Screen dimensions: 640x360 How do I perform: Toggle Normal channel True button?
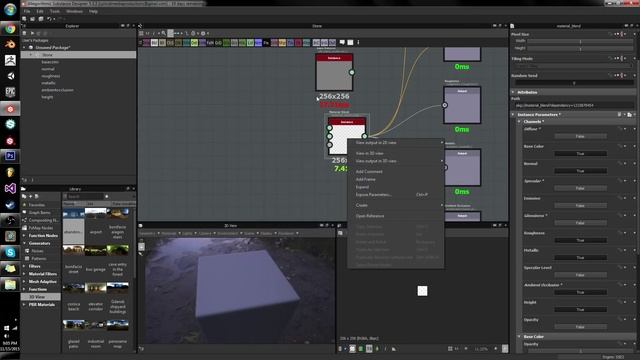(x=580, y=171)
